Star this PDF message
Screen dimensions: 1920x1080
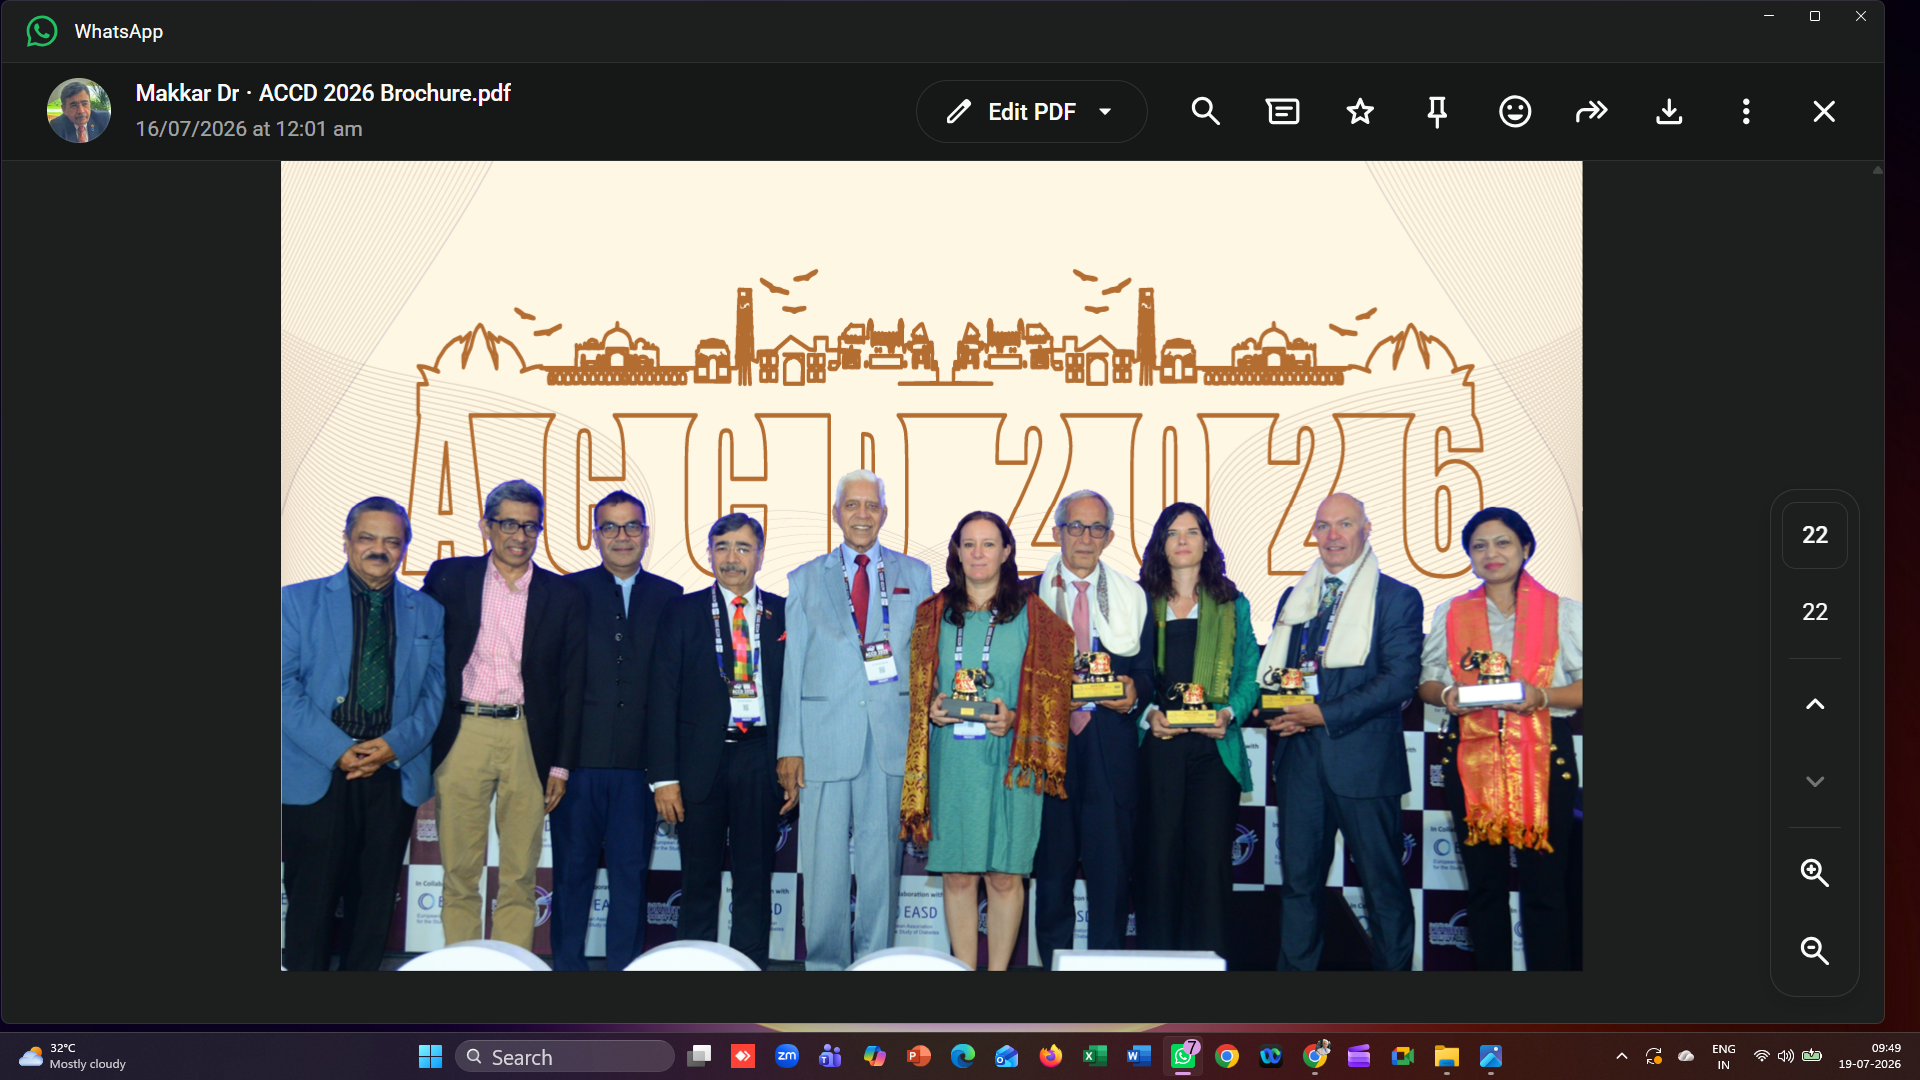[1360, 111]
